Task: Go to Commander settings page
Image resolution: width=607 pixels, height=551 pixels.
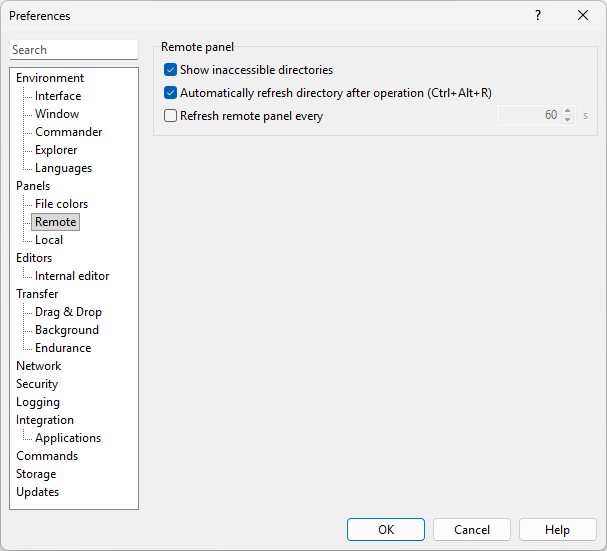Action: [x=68, y=132]
